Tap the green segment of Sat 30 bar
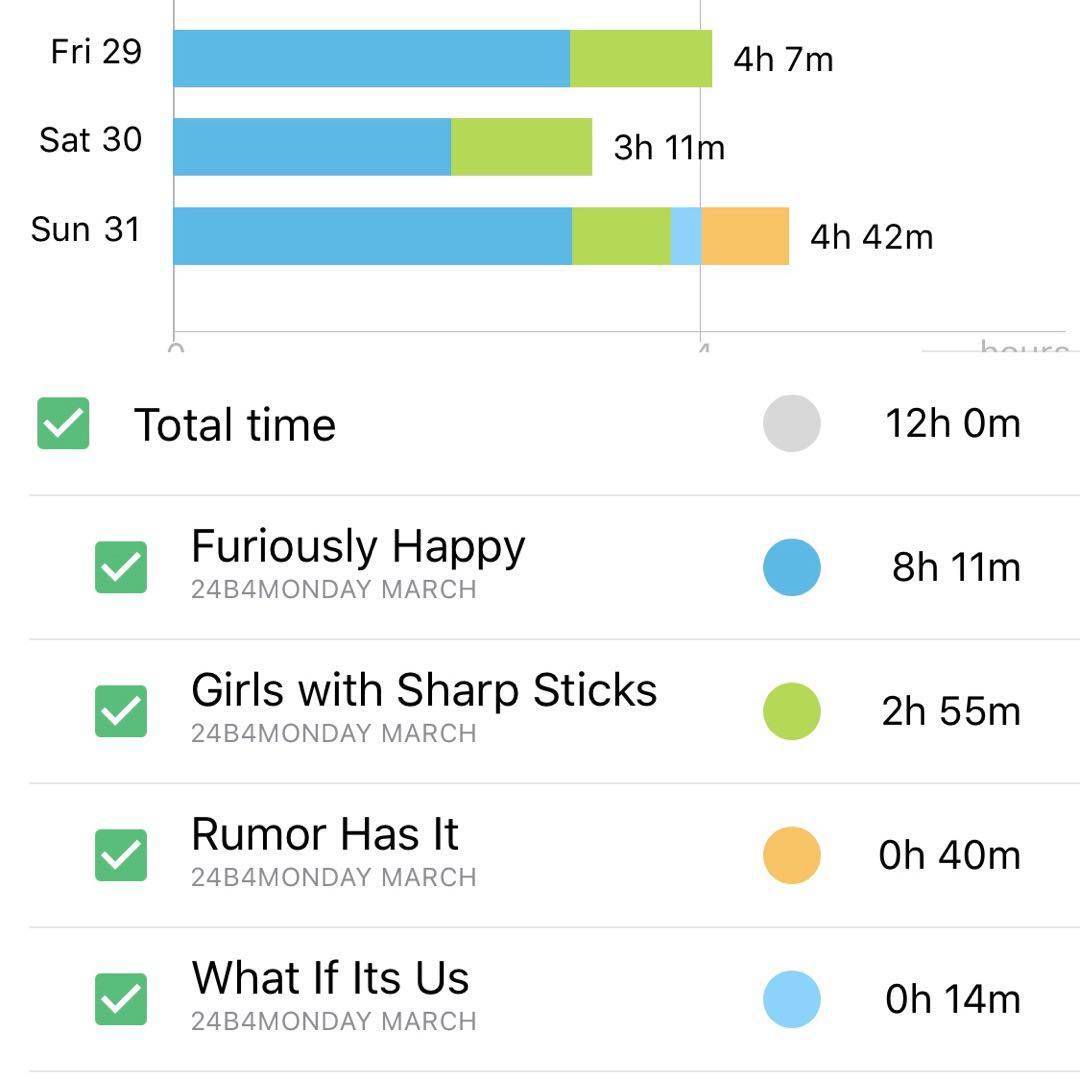This screenshot has height=1080, width=1080. [x=521, y=147]
